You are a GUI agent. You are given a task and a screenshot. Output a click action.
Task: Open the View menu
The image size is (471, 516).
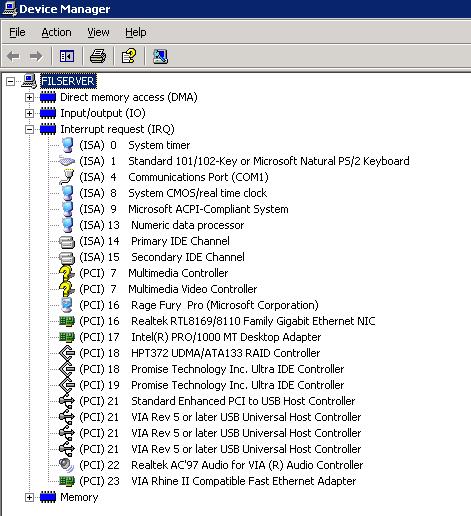tap(98, 32)
